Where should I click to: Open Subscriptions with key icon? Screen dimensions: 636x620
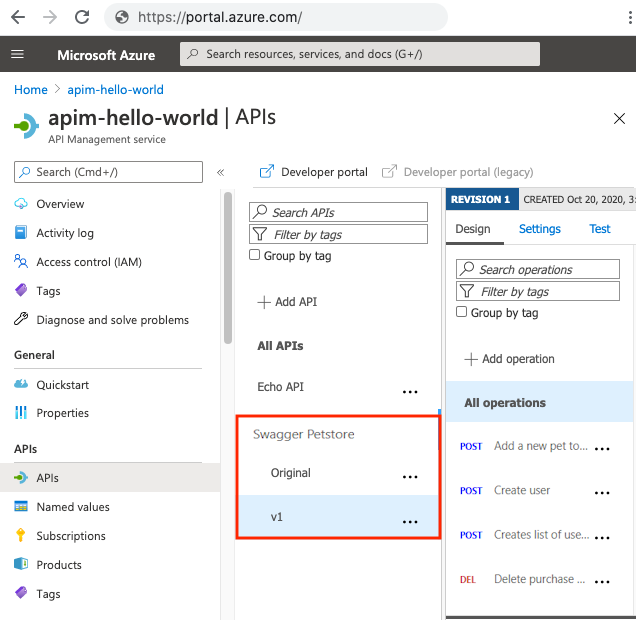tap(70, 536)
